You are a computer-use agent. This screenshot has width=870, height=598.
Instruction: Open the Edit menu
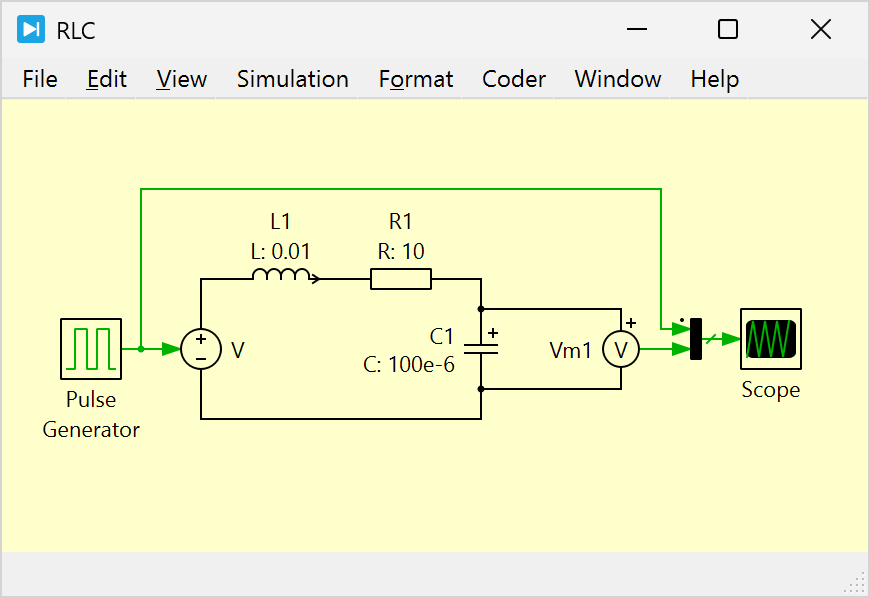pos(107,79)
